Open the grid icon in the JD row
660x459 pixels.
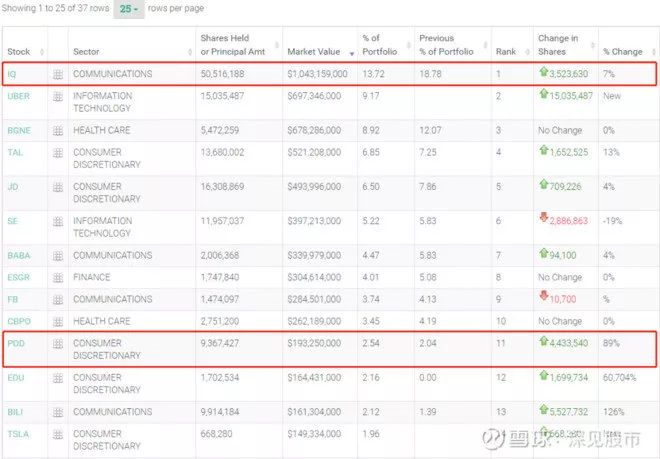[58, 187]
